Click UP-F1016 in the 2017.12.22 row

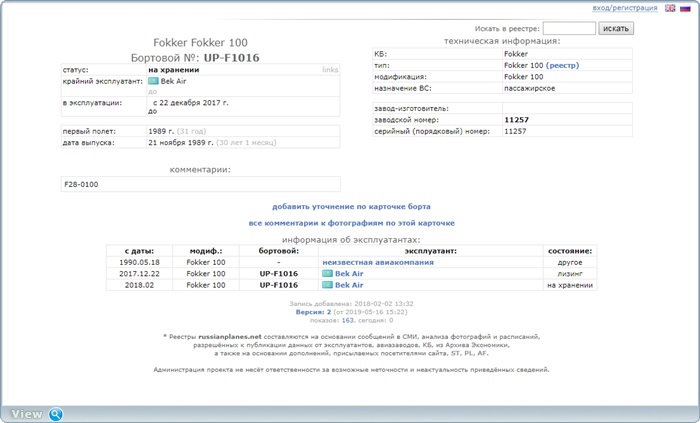coord(279,274)
